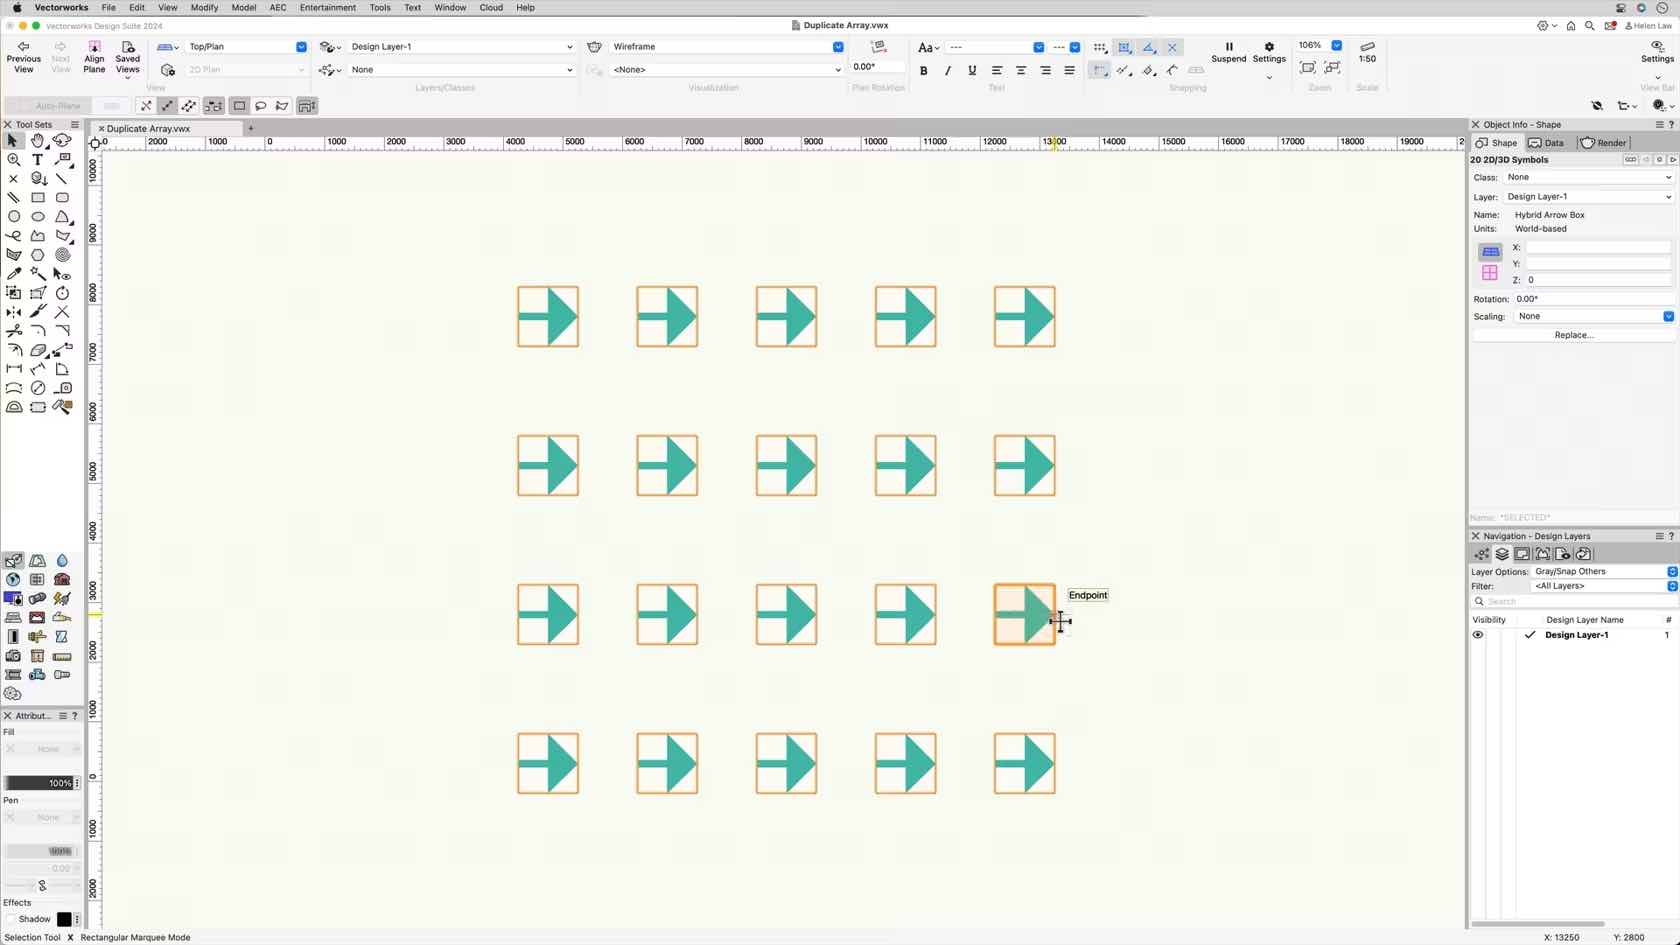This screenshot has height=945, width=1680.
Task: Pick the Mirror tool
Action: [x=13, y=312]
